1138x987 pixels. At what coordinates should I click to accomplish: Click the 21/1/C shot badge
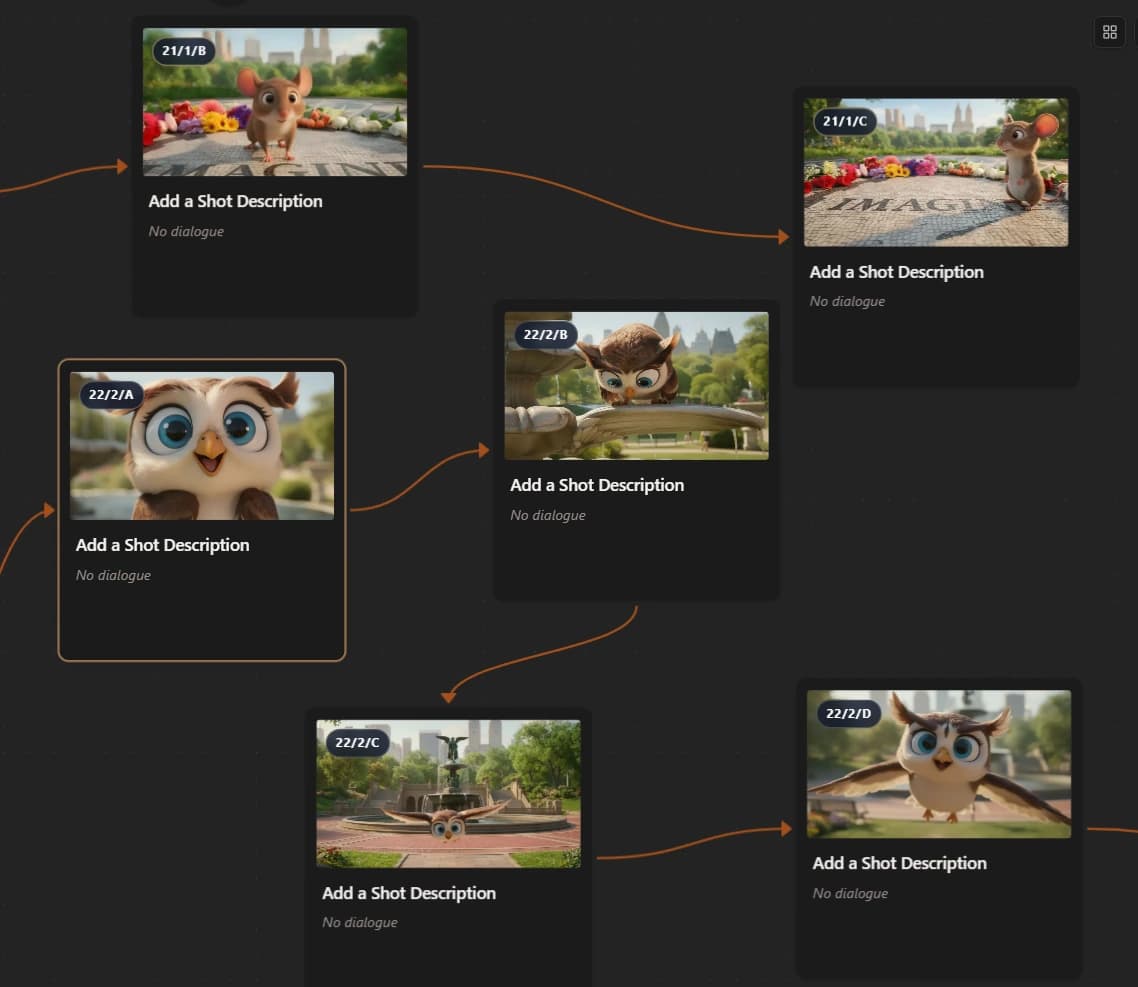coord(844,121)
